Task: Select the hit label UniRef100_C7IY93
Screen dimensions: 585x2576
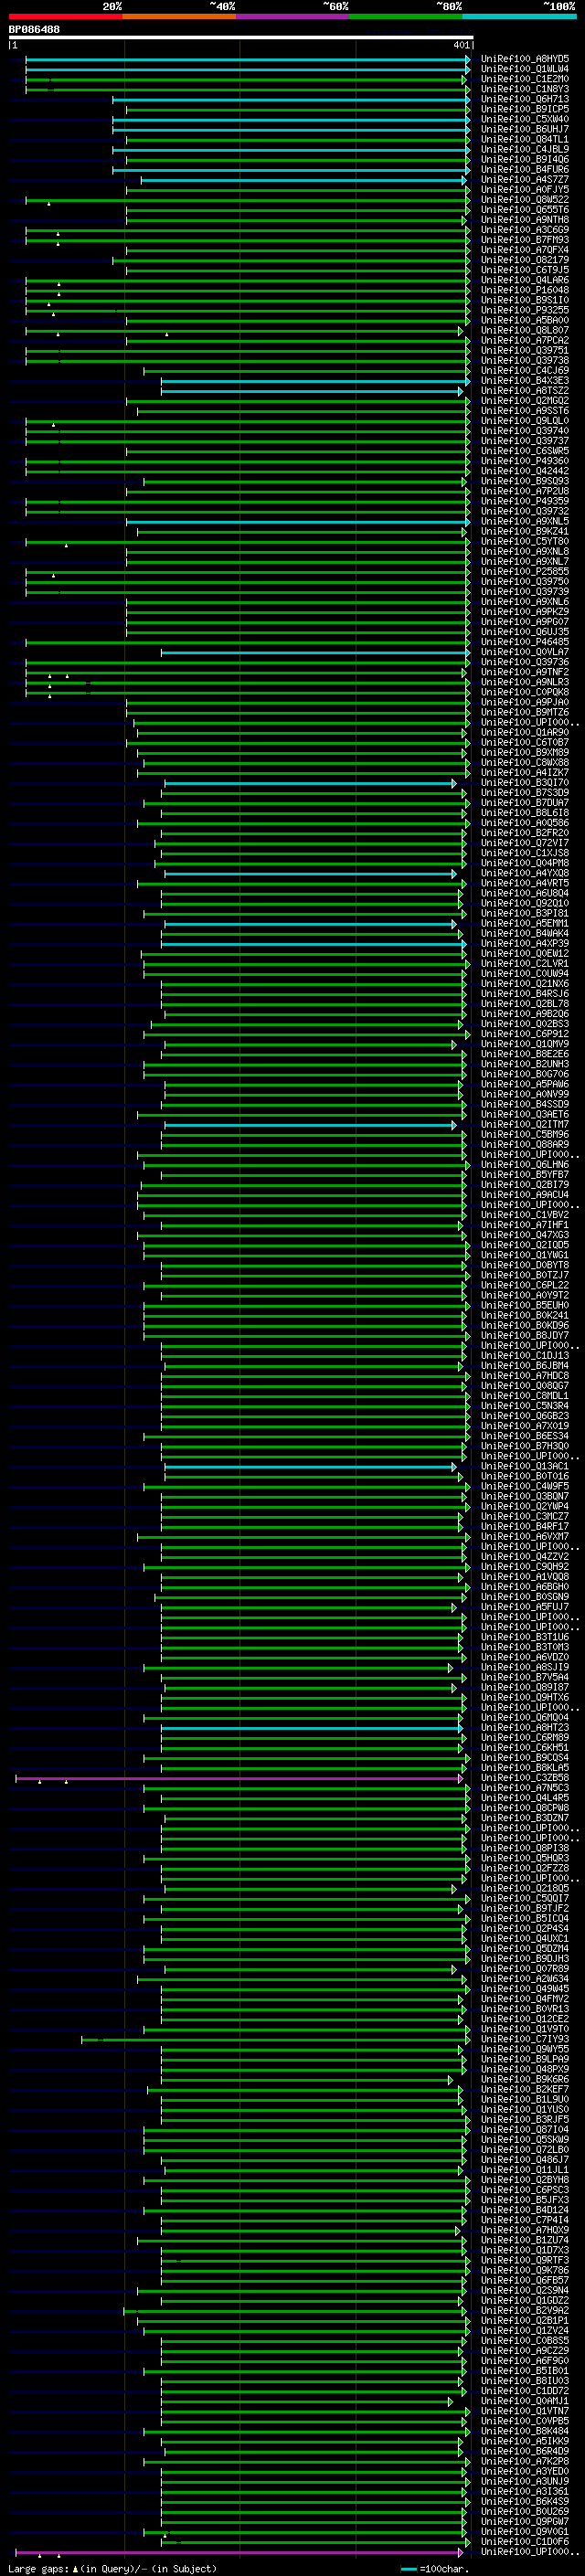Action: [525, 2039]
